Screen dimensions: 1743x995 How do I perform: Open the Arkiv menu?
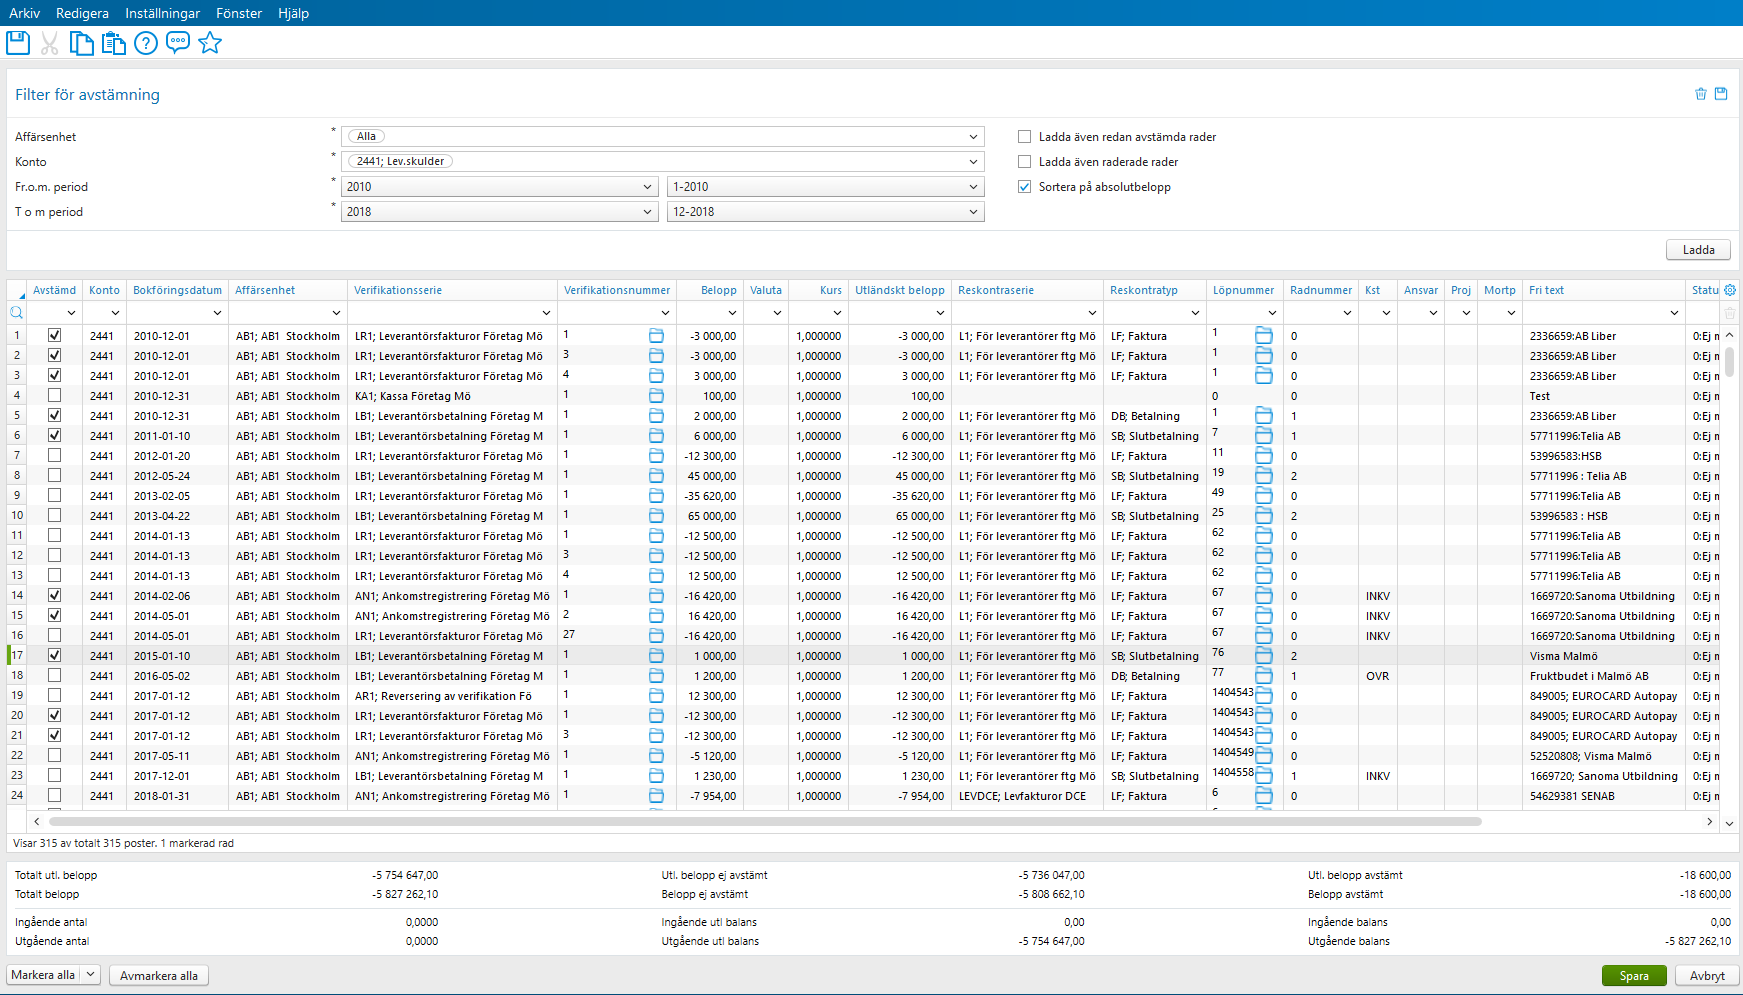pos(24,13)
